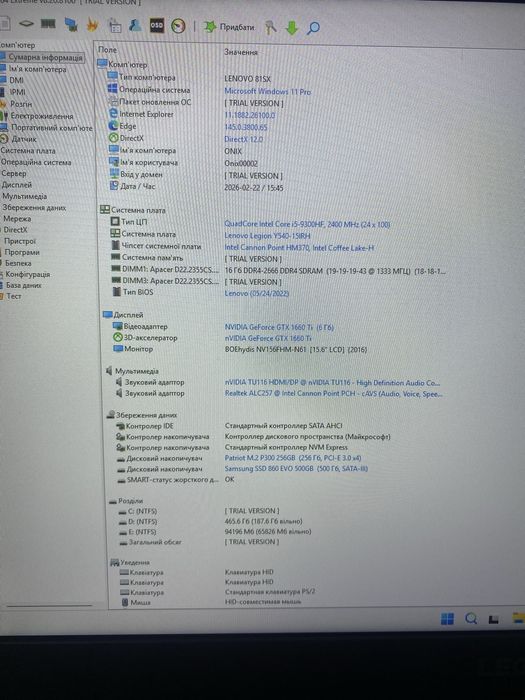Open the nVIDIA TU116 HDMI/DP audio link
525x700 pixels.
(332, 383)
